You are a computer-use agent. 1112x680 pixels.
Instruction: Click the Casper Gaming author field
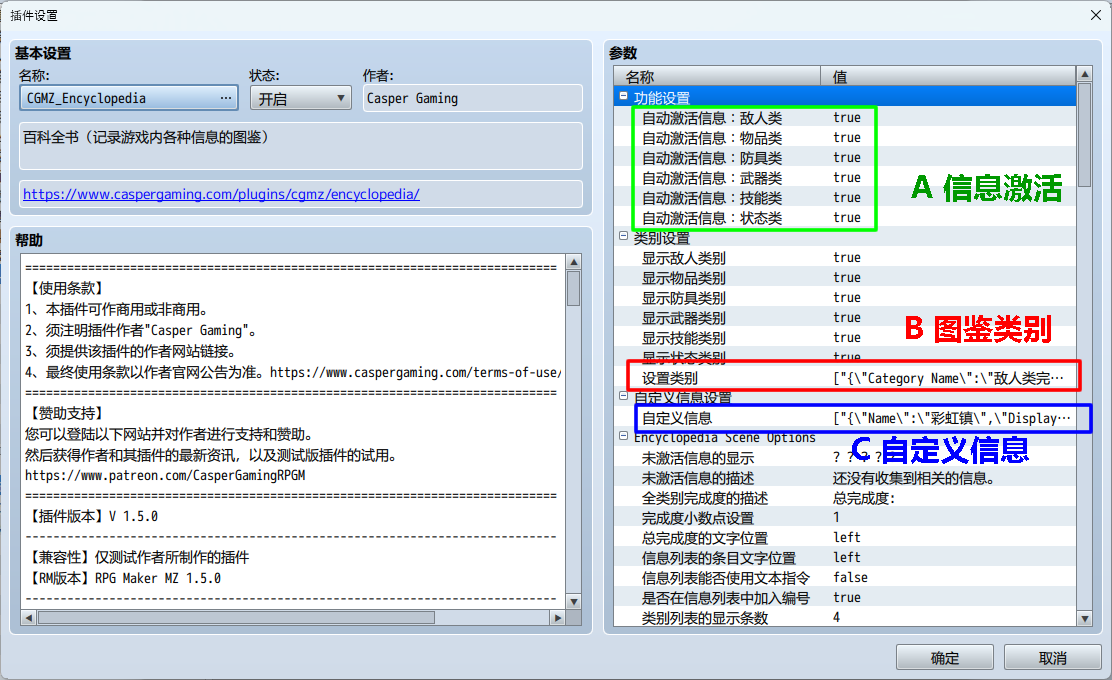point(472,98)
